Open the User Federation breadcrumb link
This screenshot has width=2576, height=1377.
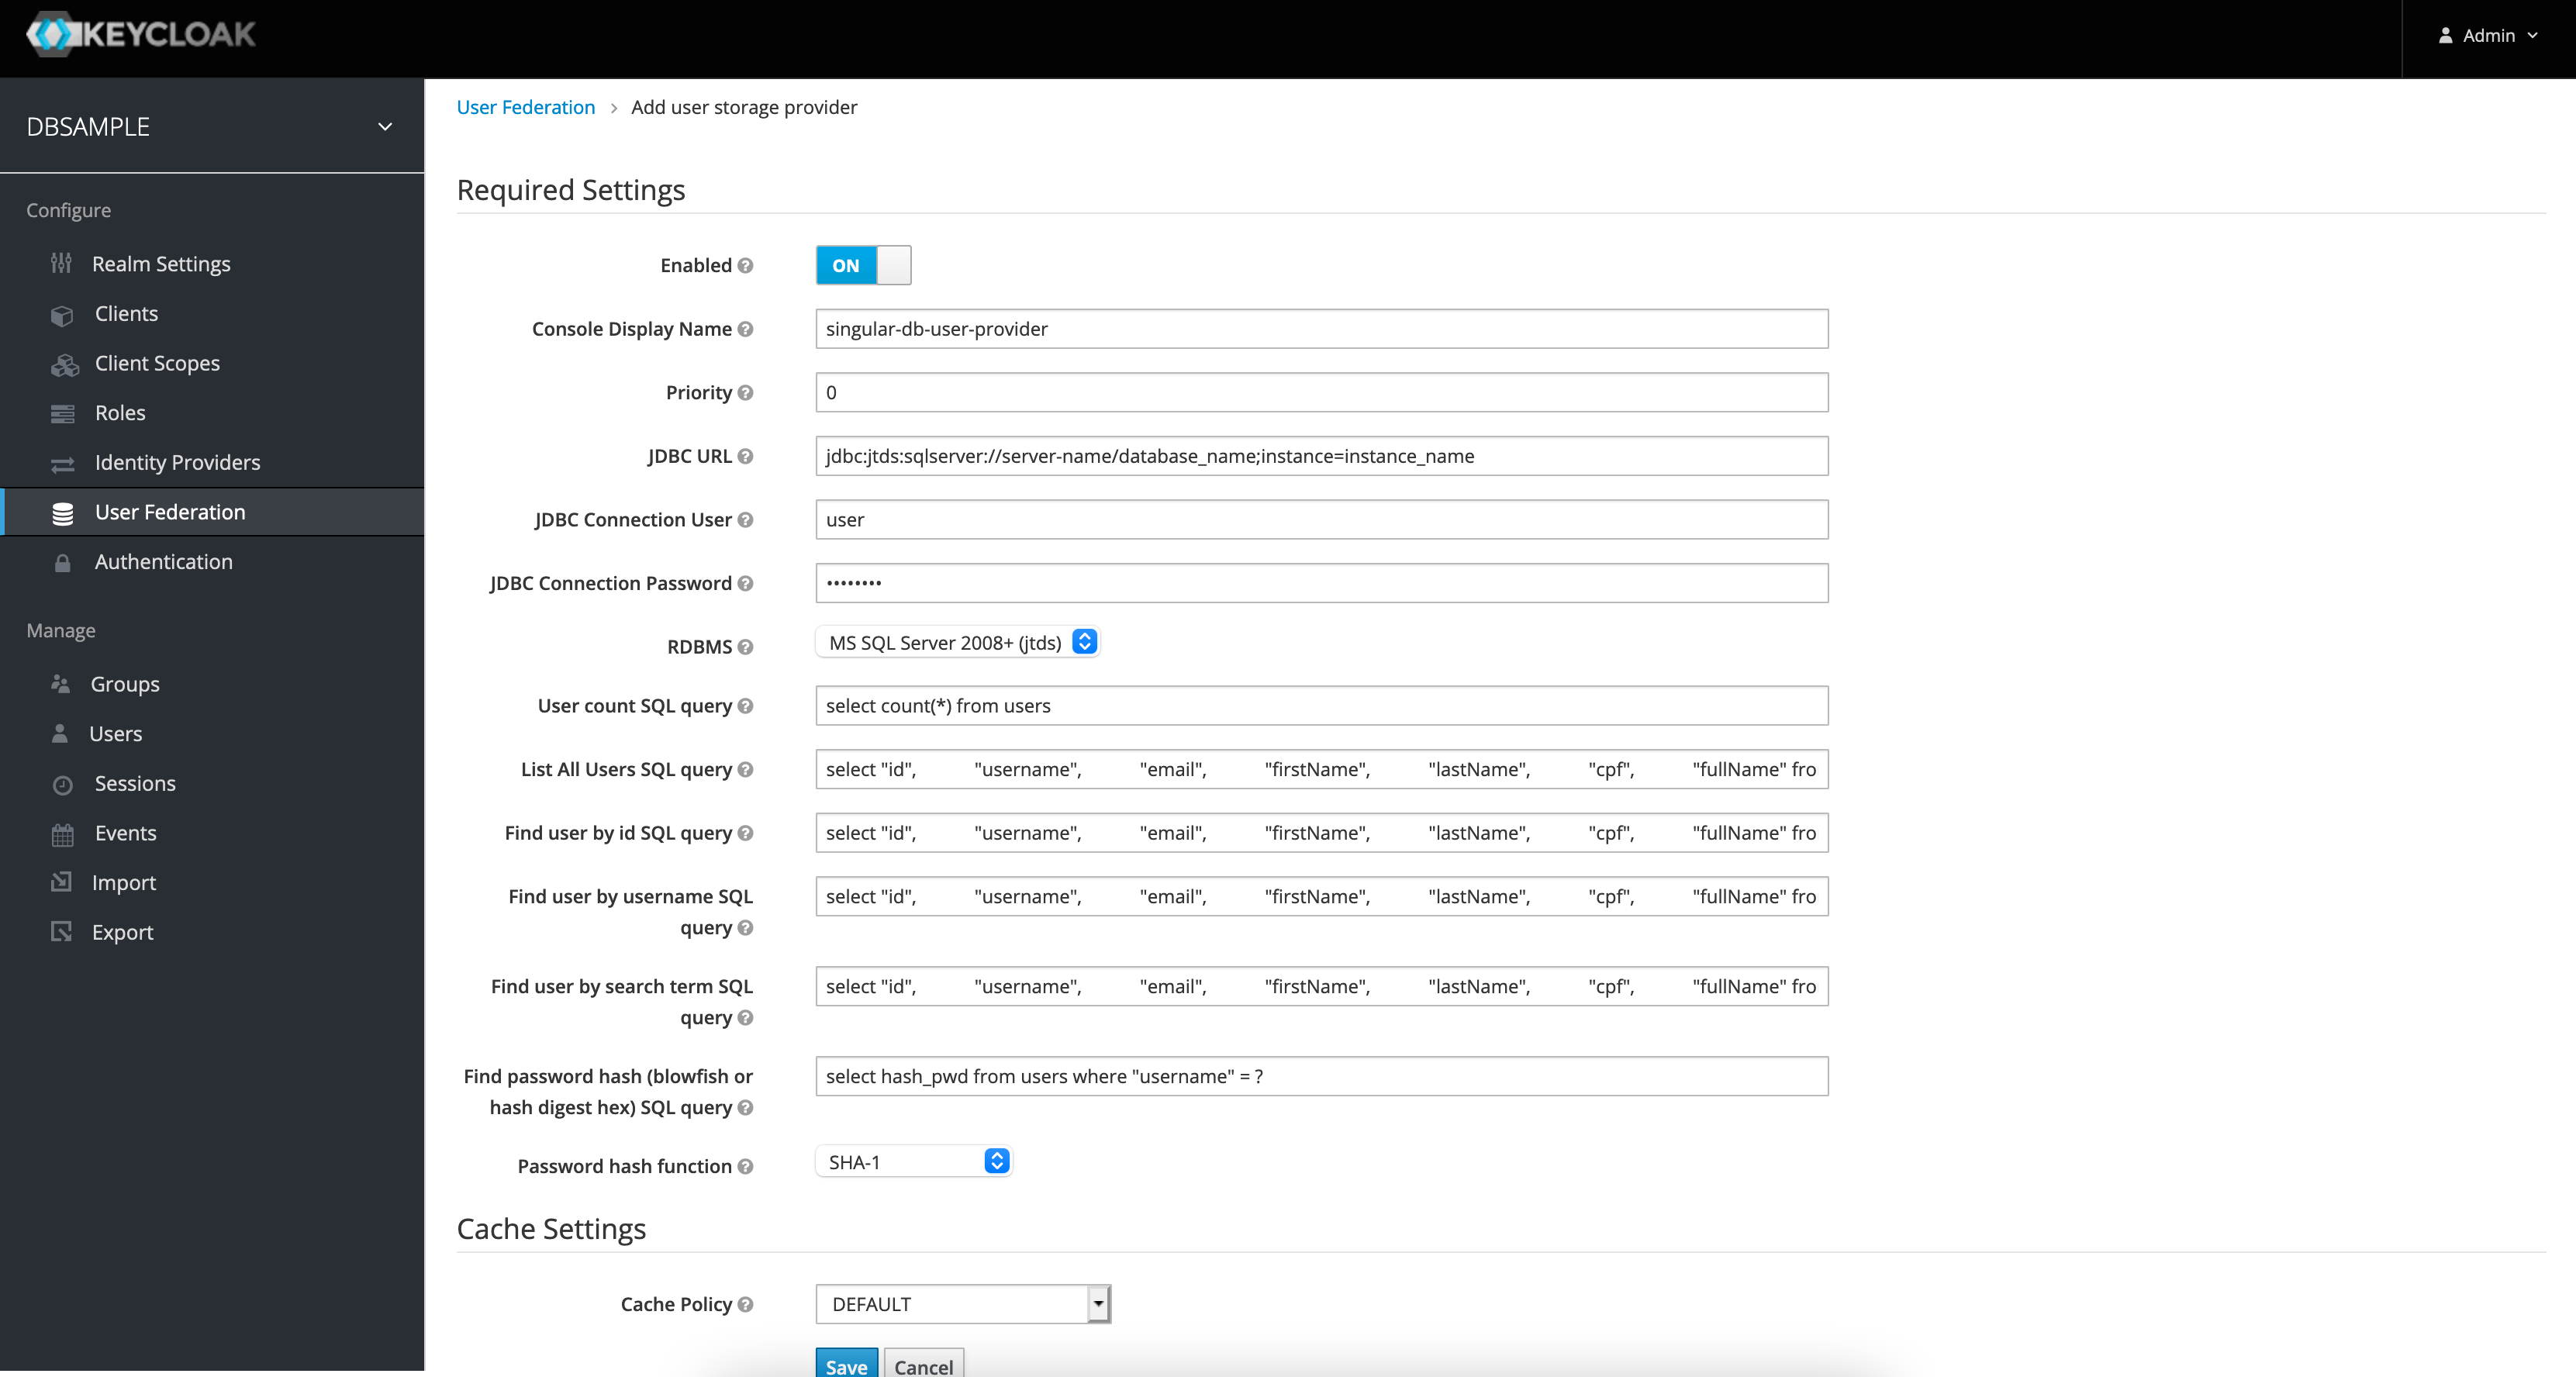[527, 107]
